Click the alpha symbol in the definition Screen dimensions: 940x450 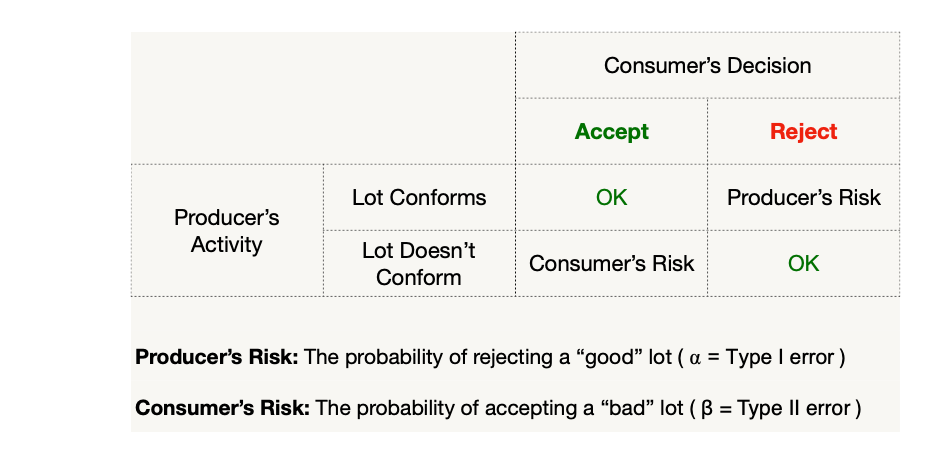(696, 357)
